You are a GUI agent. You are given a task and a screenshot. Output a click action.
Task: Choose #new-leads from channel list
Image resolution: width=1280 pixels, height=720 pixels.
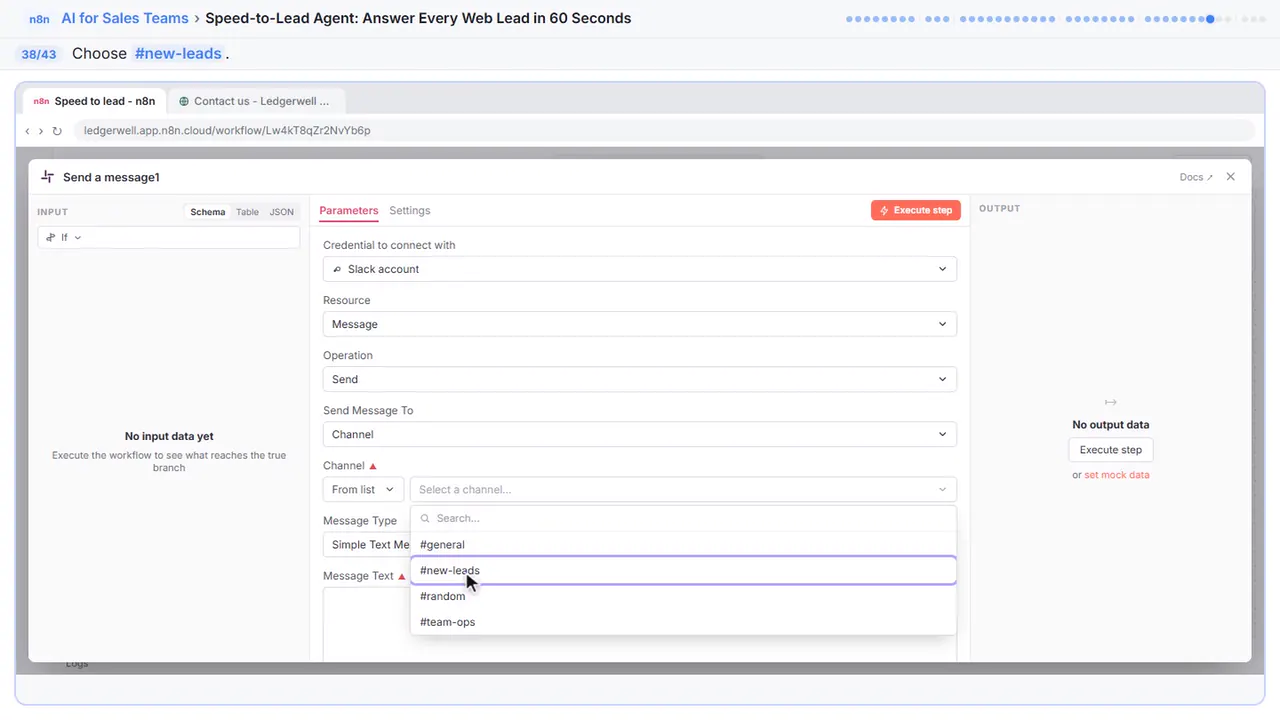683,570
